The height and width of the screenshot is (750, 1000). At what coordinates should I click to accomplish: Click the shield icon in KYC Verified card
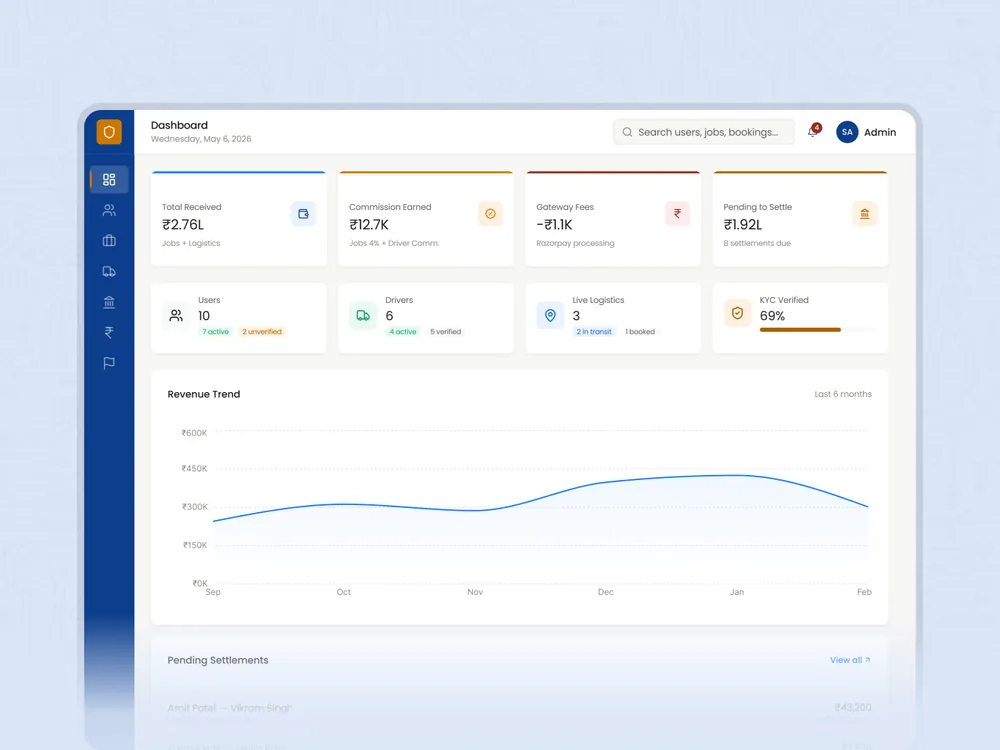[x=737, y=313]
